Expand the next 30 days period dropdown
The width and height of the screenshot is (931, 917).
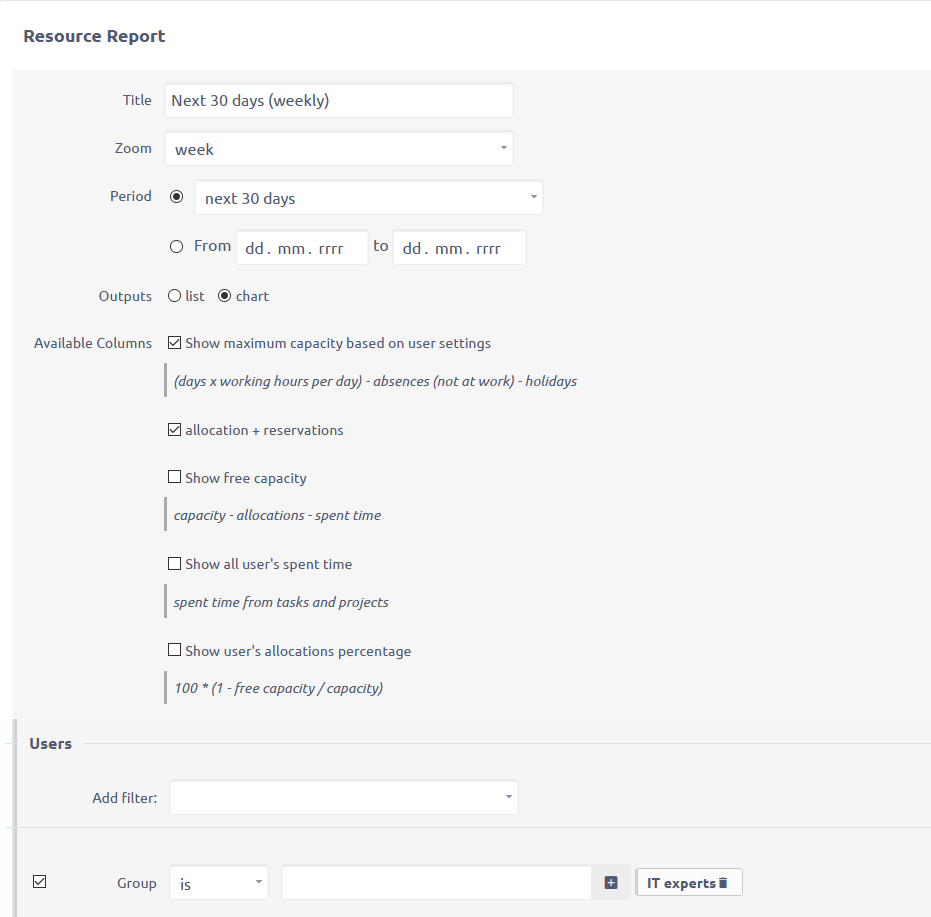(x=368, y=198)
